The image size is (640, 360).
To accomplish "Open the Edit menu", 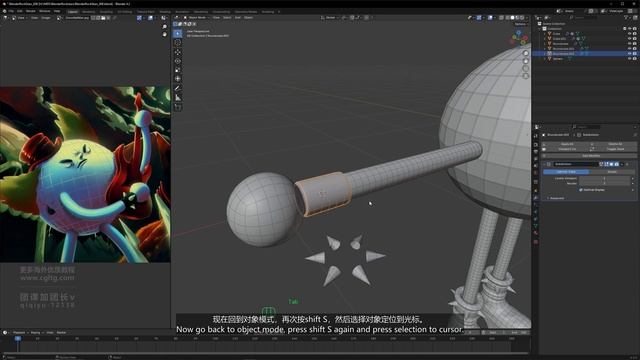I will [20, 11].
